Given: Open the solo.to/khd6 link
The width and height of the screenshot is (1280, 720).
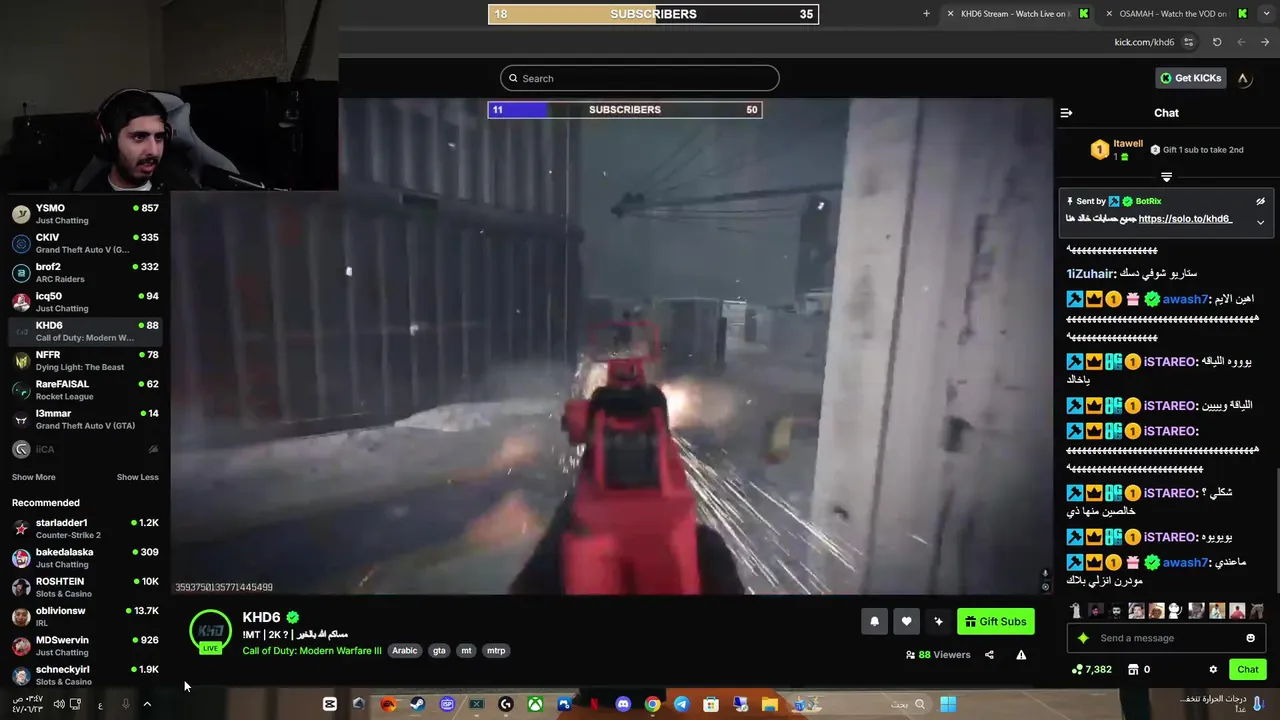Looking at the screenshot, I should pos(1185,219).
